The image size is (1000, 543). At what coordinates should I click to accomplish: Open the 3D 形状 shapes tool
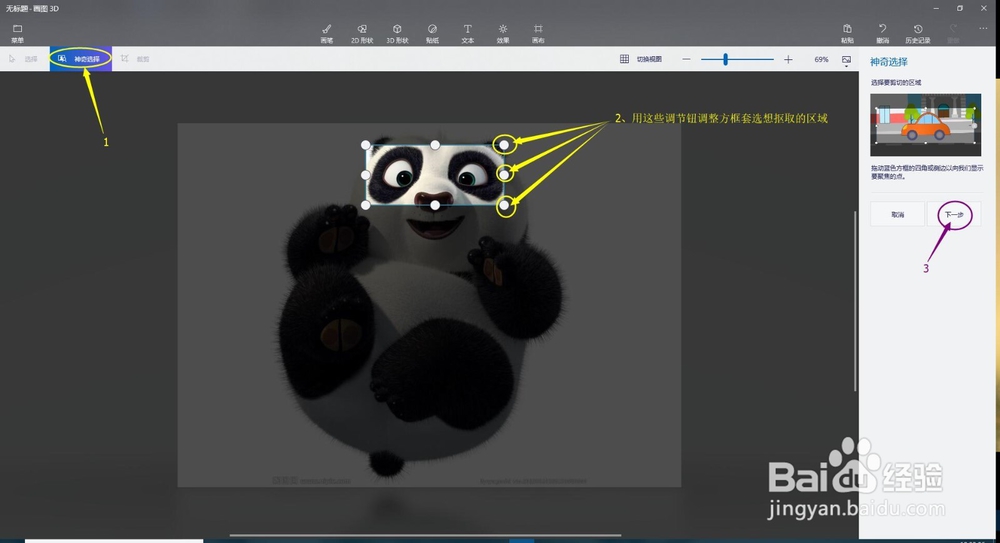397,33
